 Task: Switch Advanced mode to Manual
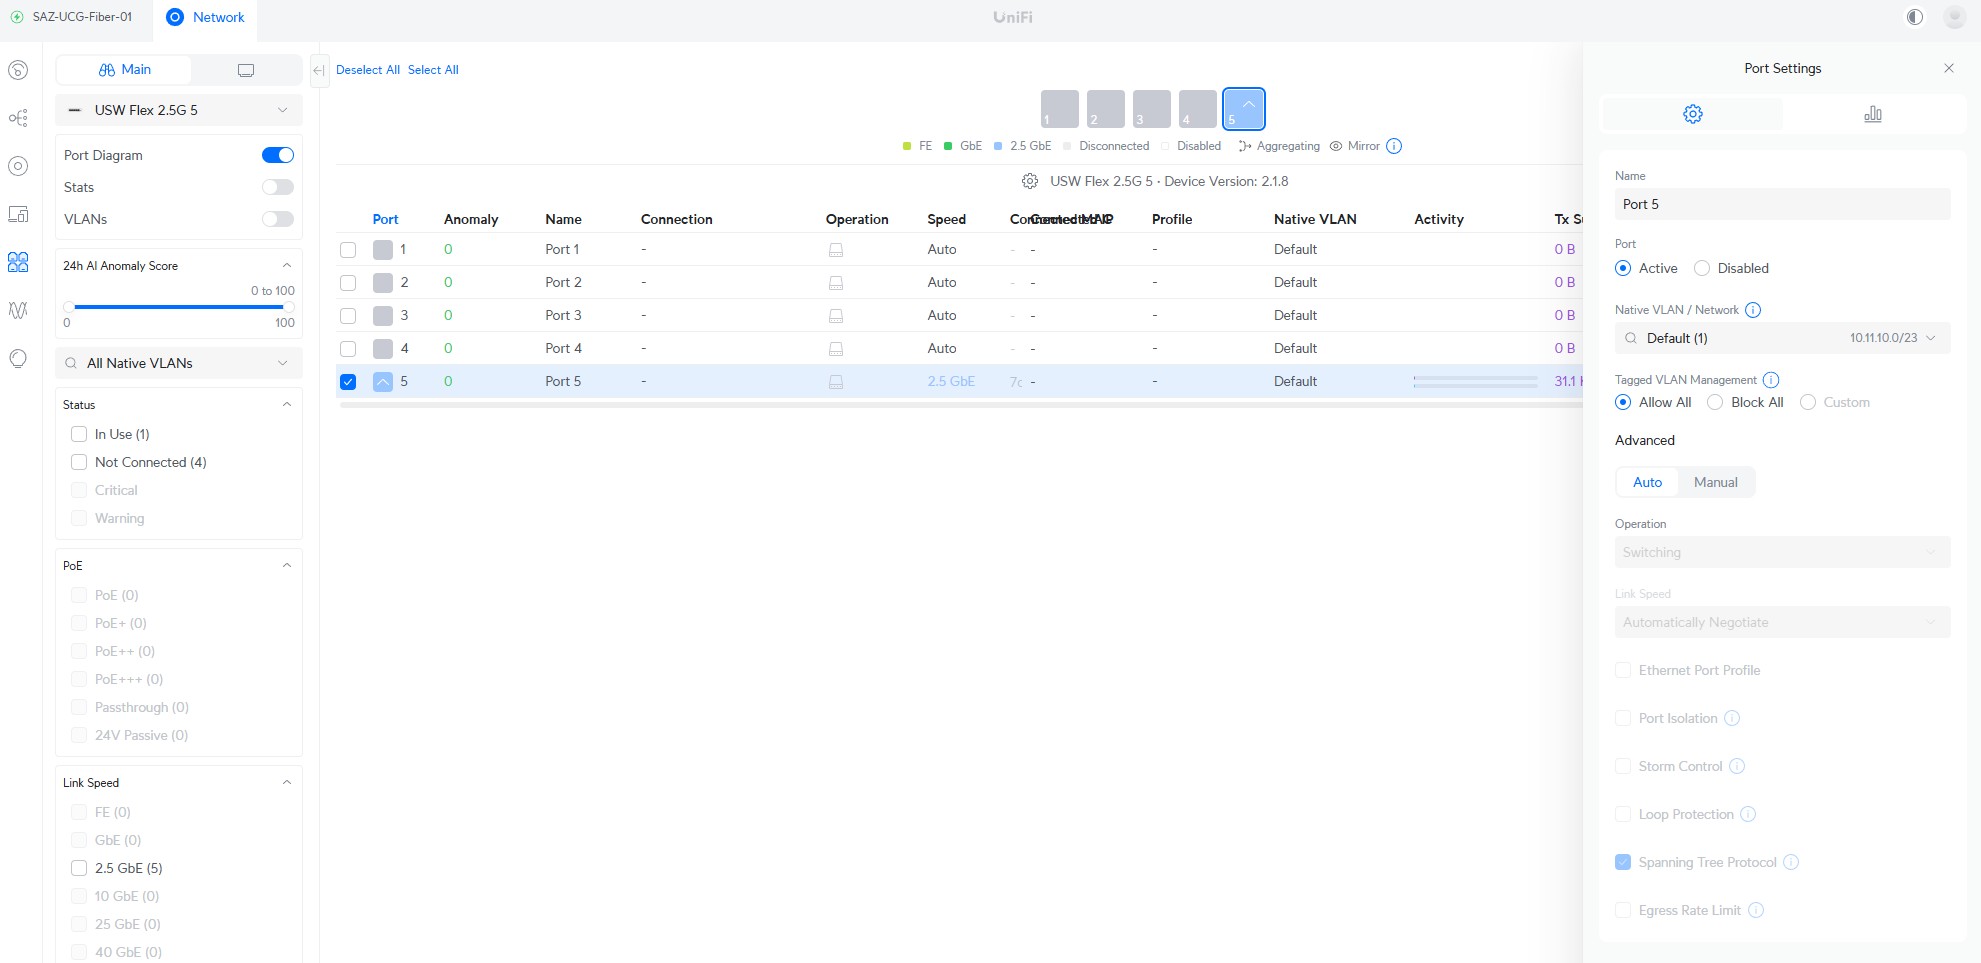coord(1715,482)
